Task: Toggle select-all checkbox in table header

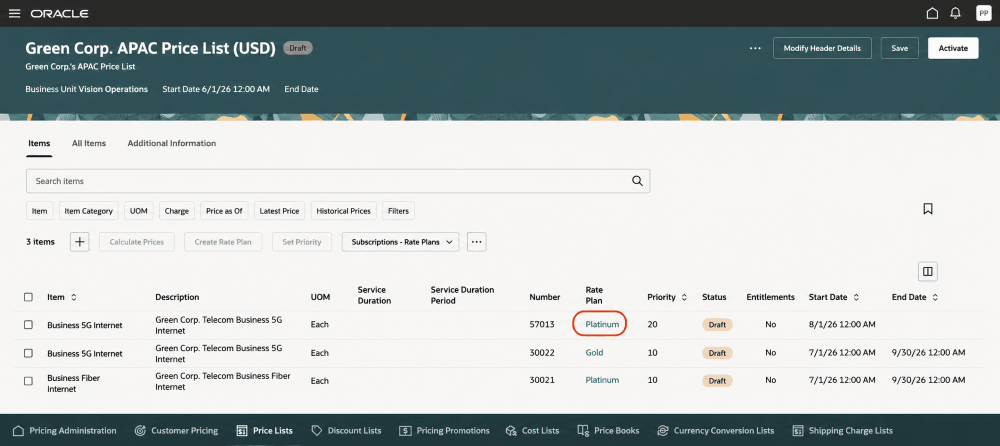Action: [28, 297]
